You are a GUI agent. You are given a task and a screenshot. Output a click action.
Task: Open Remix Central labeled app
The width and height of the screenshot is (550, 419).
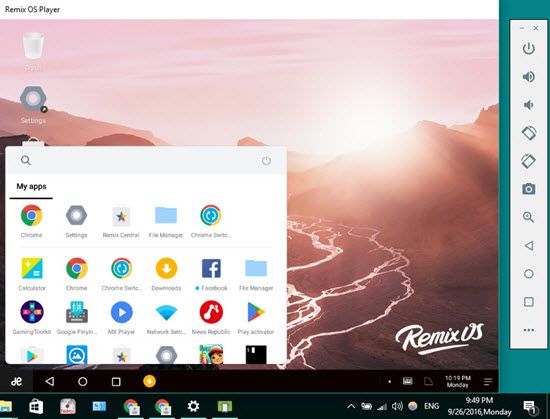coord(121,221)
